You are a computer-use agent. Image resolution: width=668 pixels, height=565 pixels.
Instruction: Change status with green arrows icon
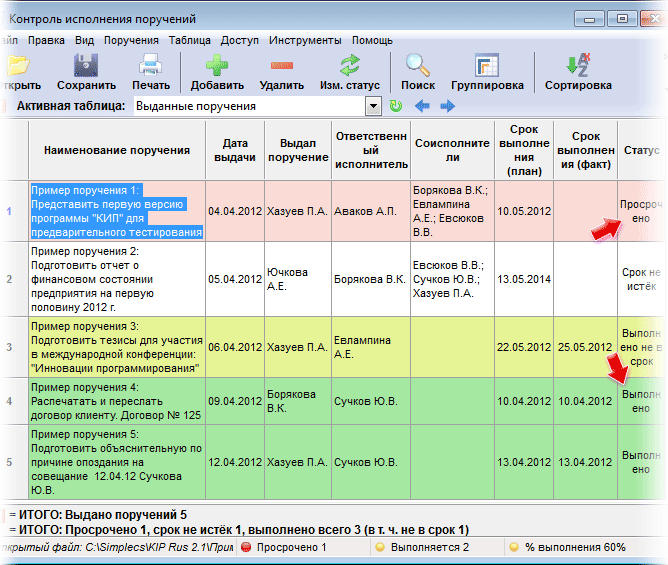pos(350,65)
